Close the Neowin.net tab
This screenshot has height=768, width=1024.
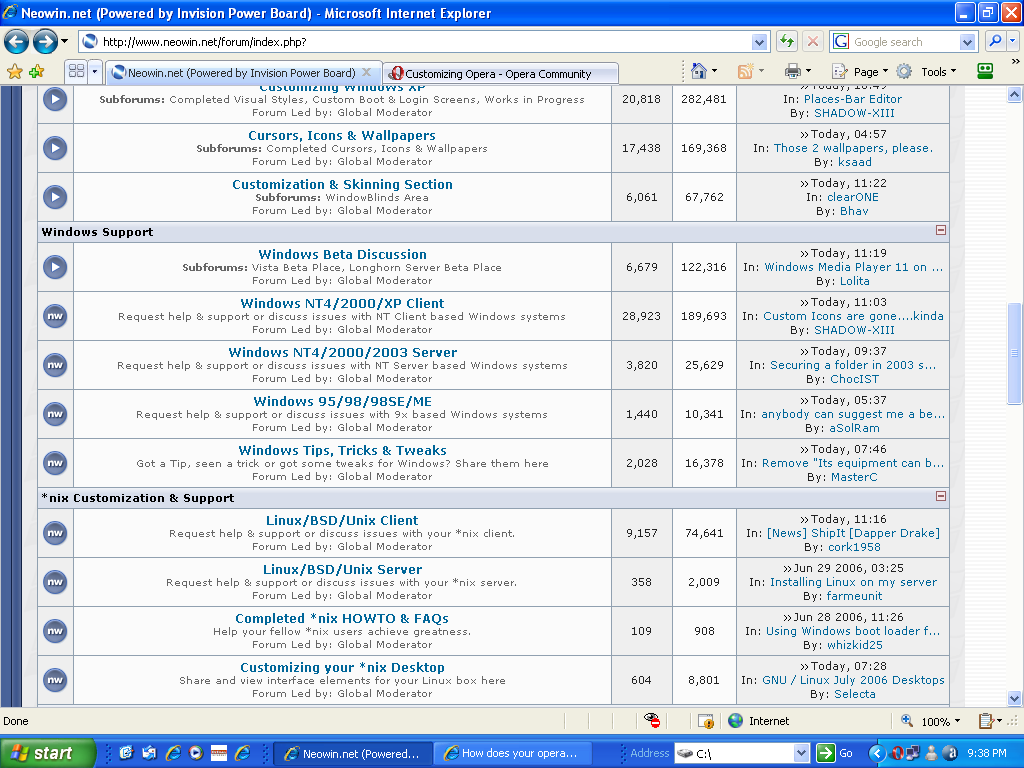coord(367,72)
